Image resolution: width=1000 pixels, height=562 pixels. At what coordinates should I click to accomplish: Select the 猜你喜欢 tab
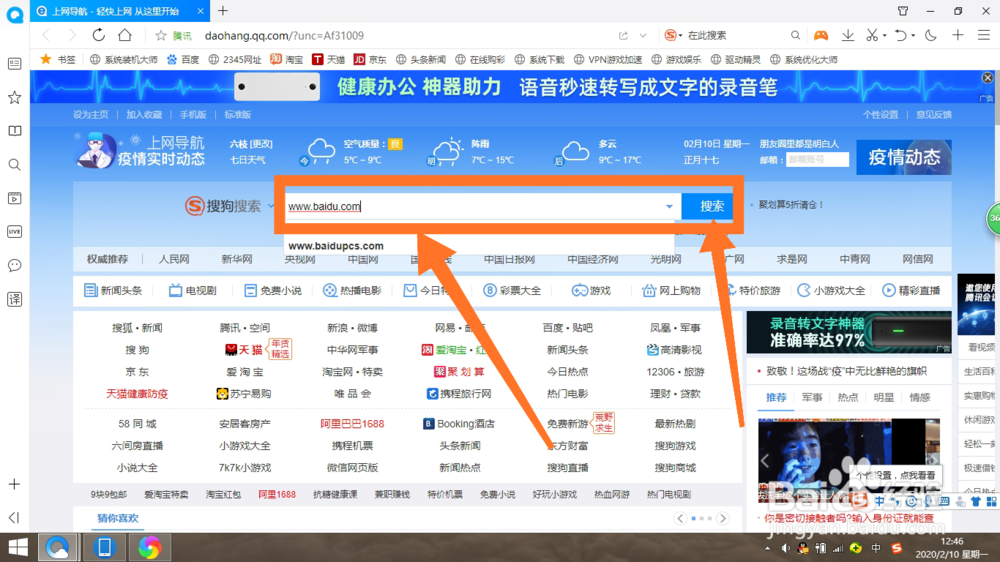click(117, 518)
